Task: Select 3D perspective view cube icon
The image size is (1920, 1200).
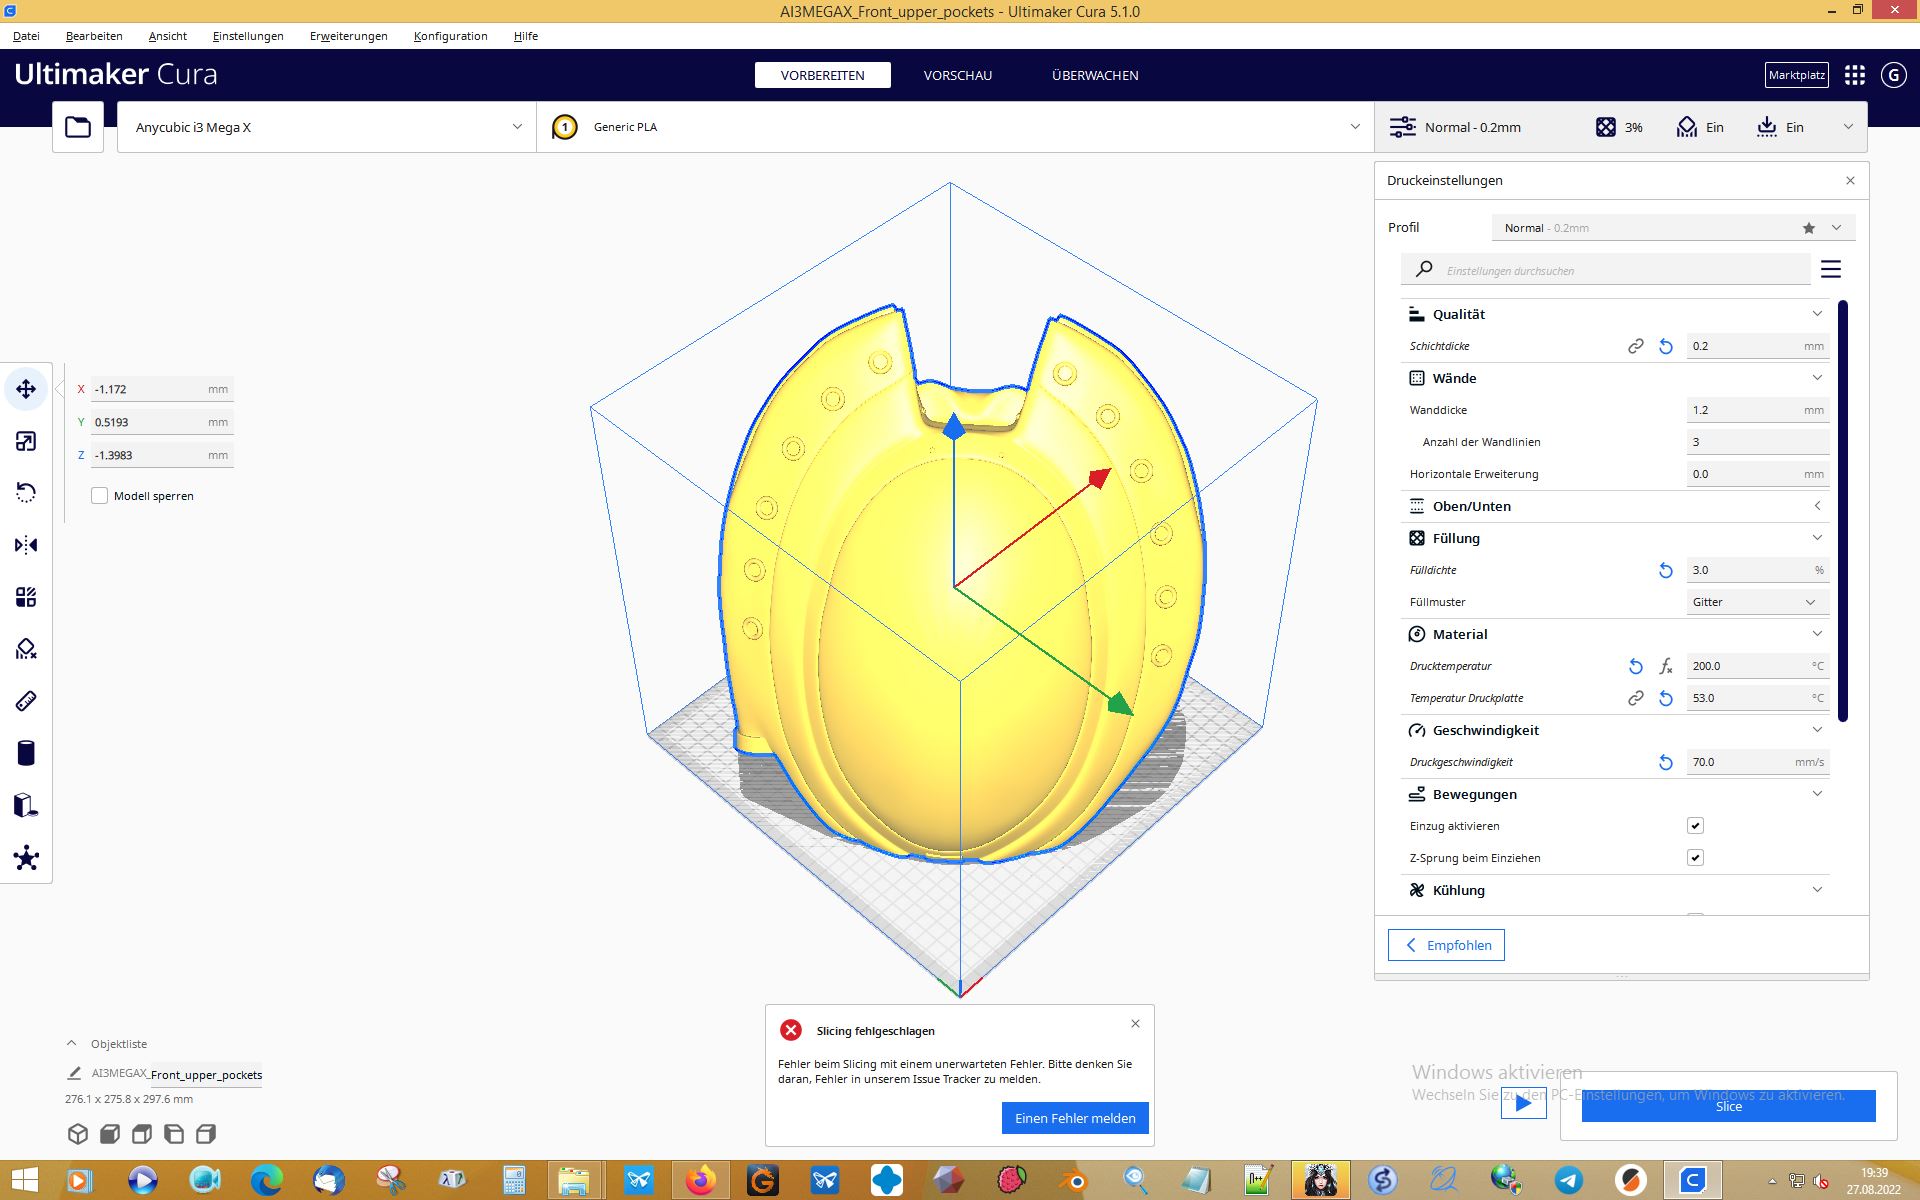Action: [x=78, y=1134]
